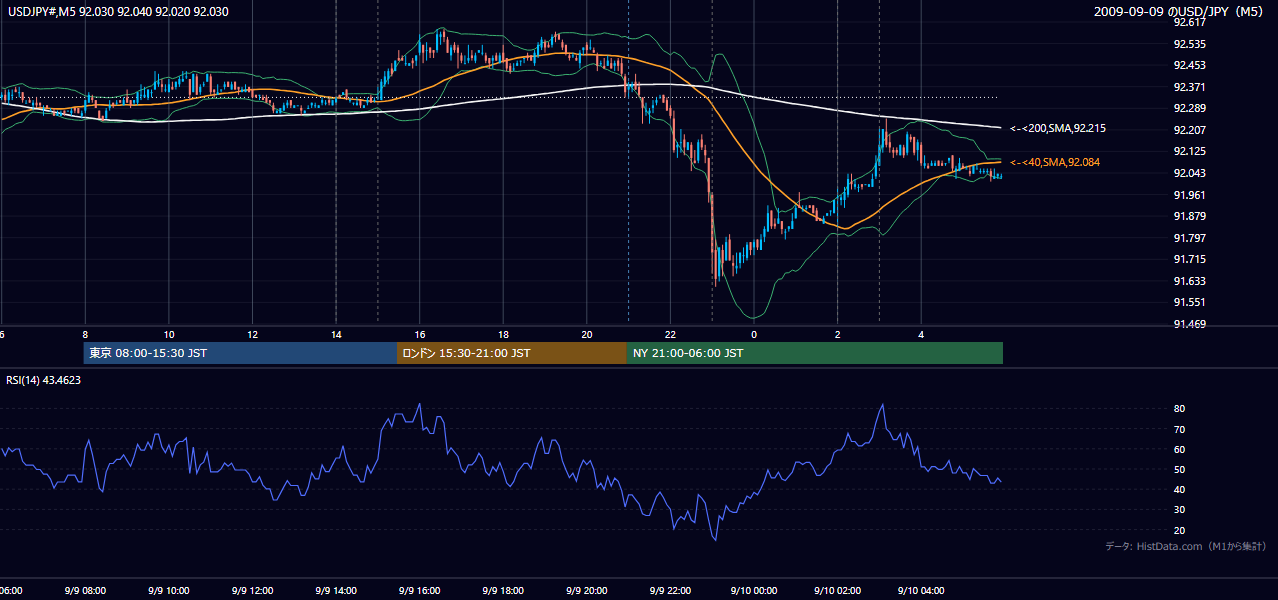
Task: Click price level 92.453 on price axis
Action: (x=1189, y=65)
